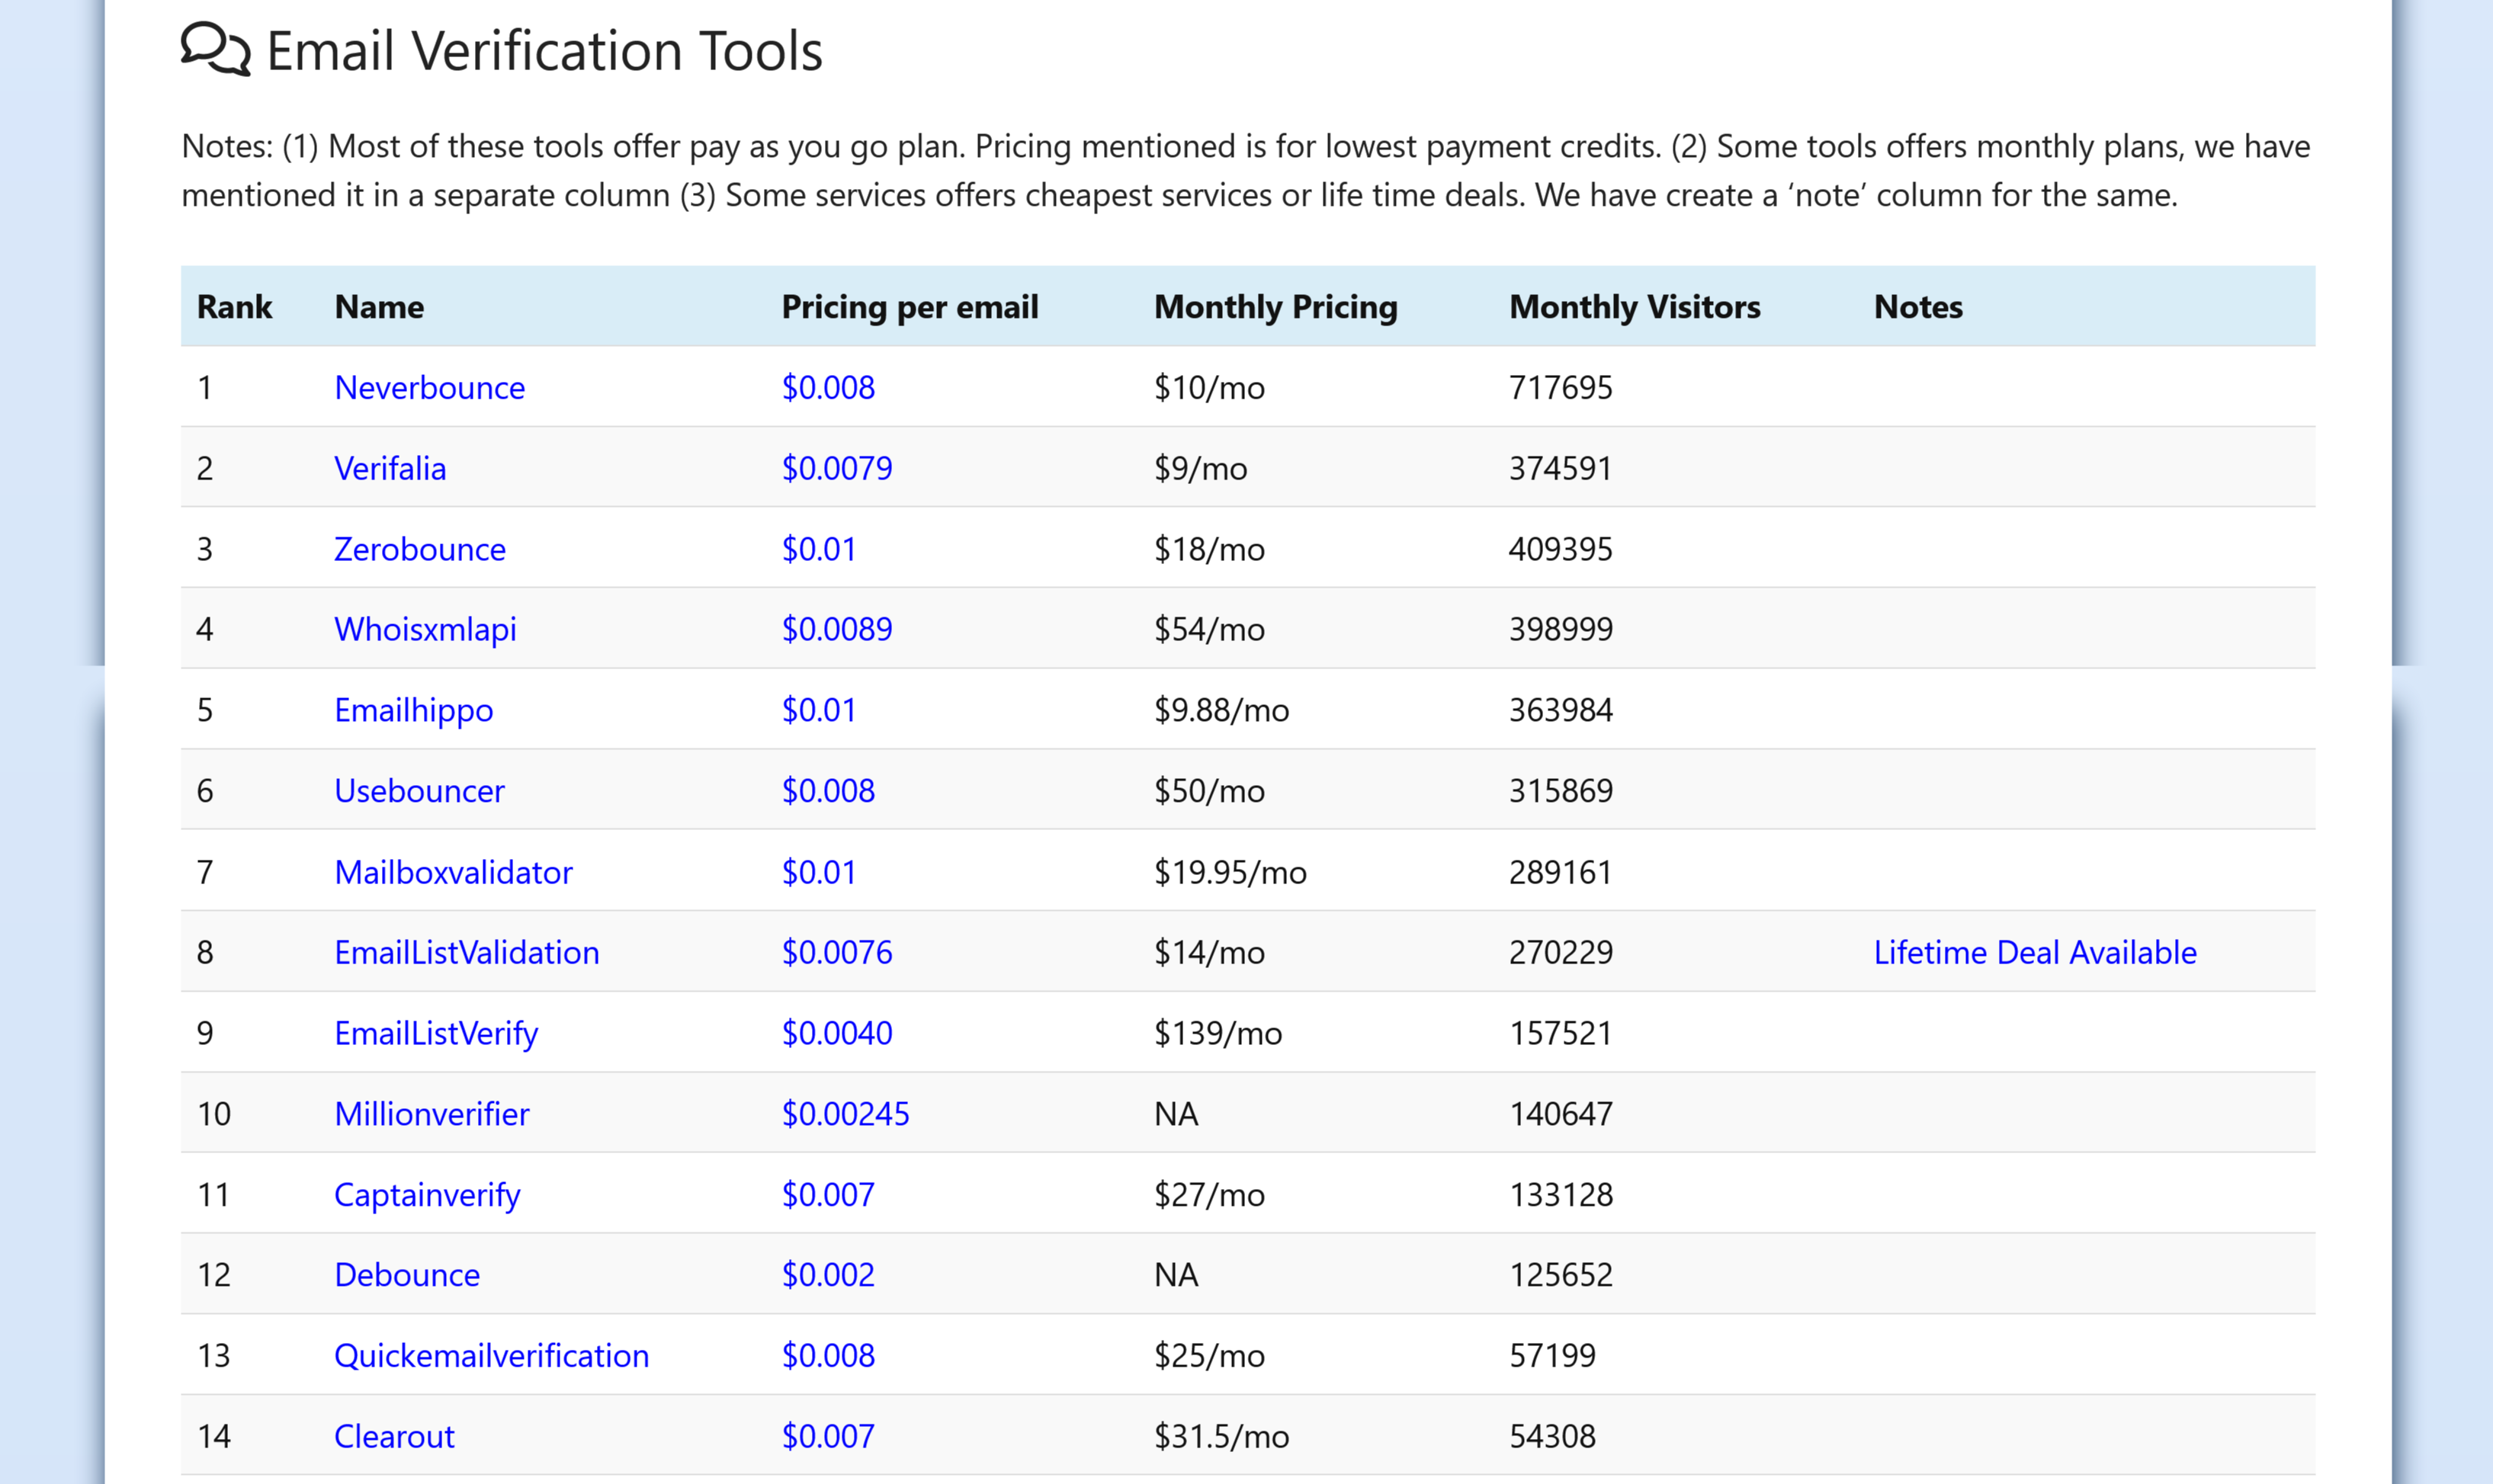
Task: Click the Notes column header
Action: (1918, 307)
